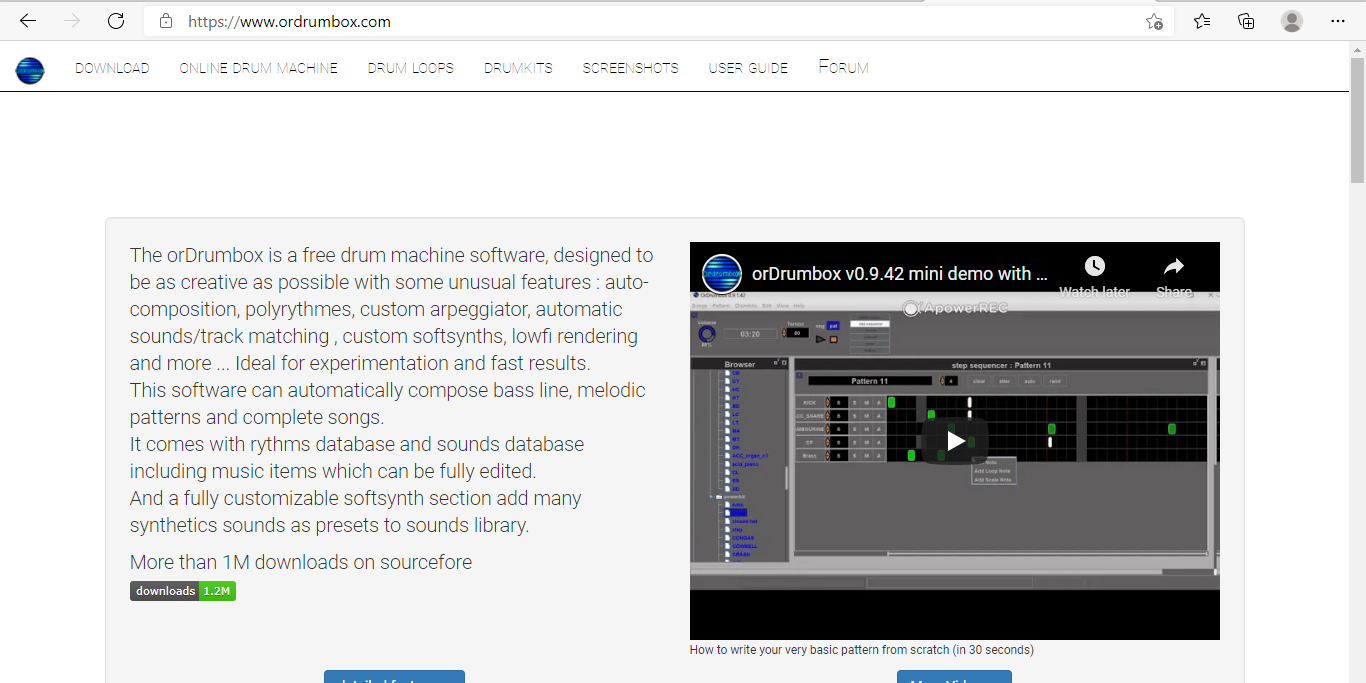1366x683 pixels.
Task: Open the DRUMKITS navigation link
Action: tap(518, 68)
